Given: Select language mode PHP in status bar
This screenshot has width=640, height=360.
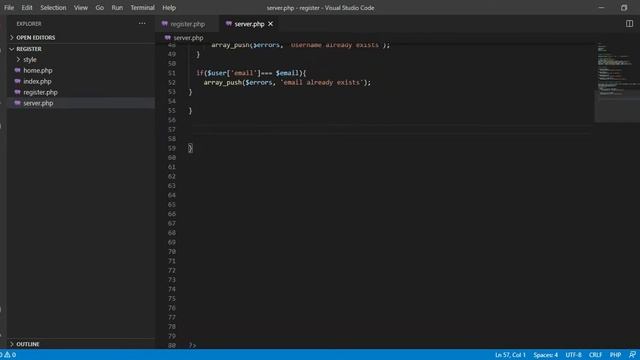Looking at the screenshot, I should [x=615, y=355].
